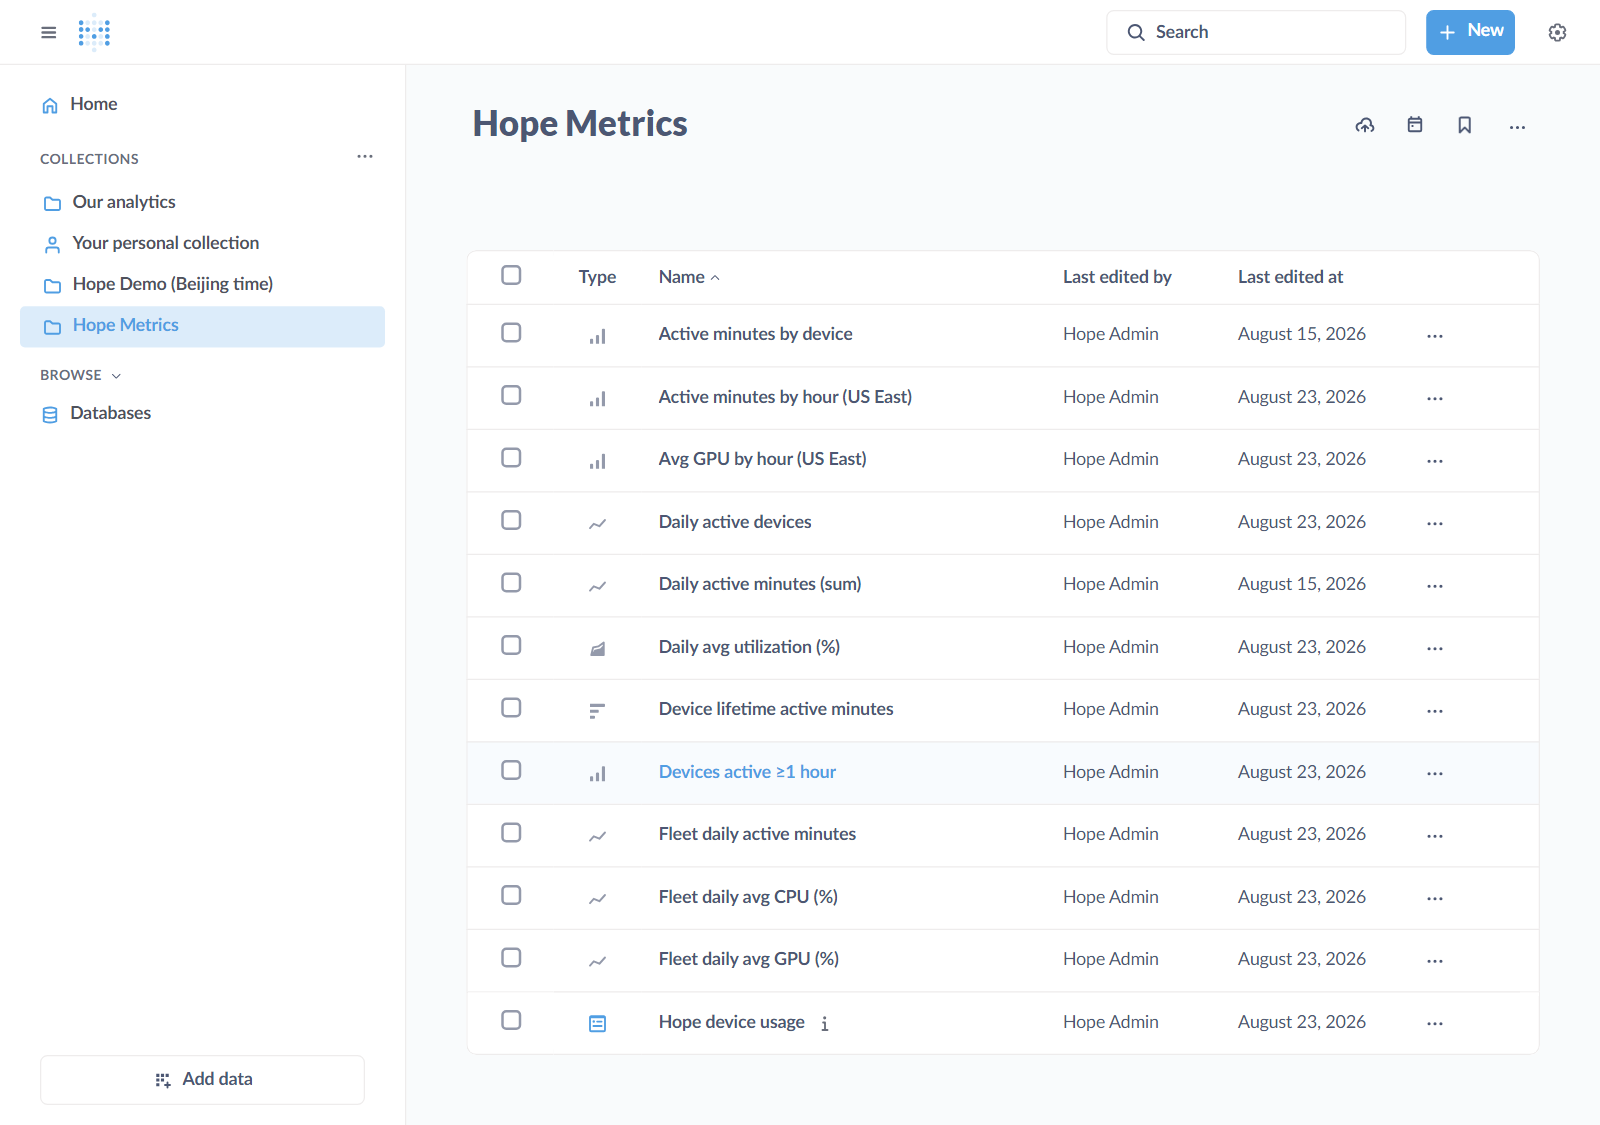Click area chart icon for Daily avg utilization
Viewport: 1600px width, 1125px height.
coord(597,649)
